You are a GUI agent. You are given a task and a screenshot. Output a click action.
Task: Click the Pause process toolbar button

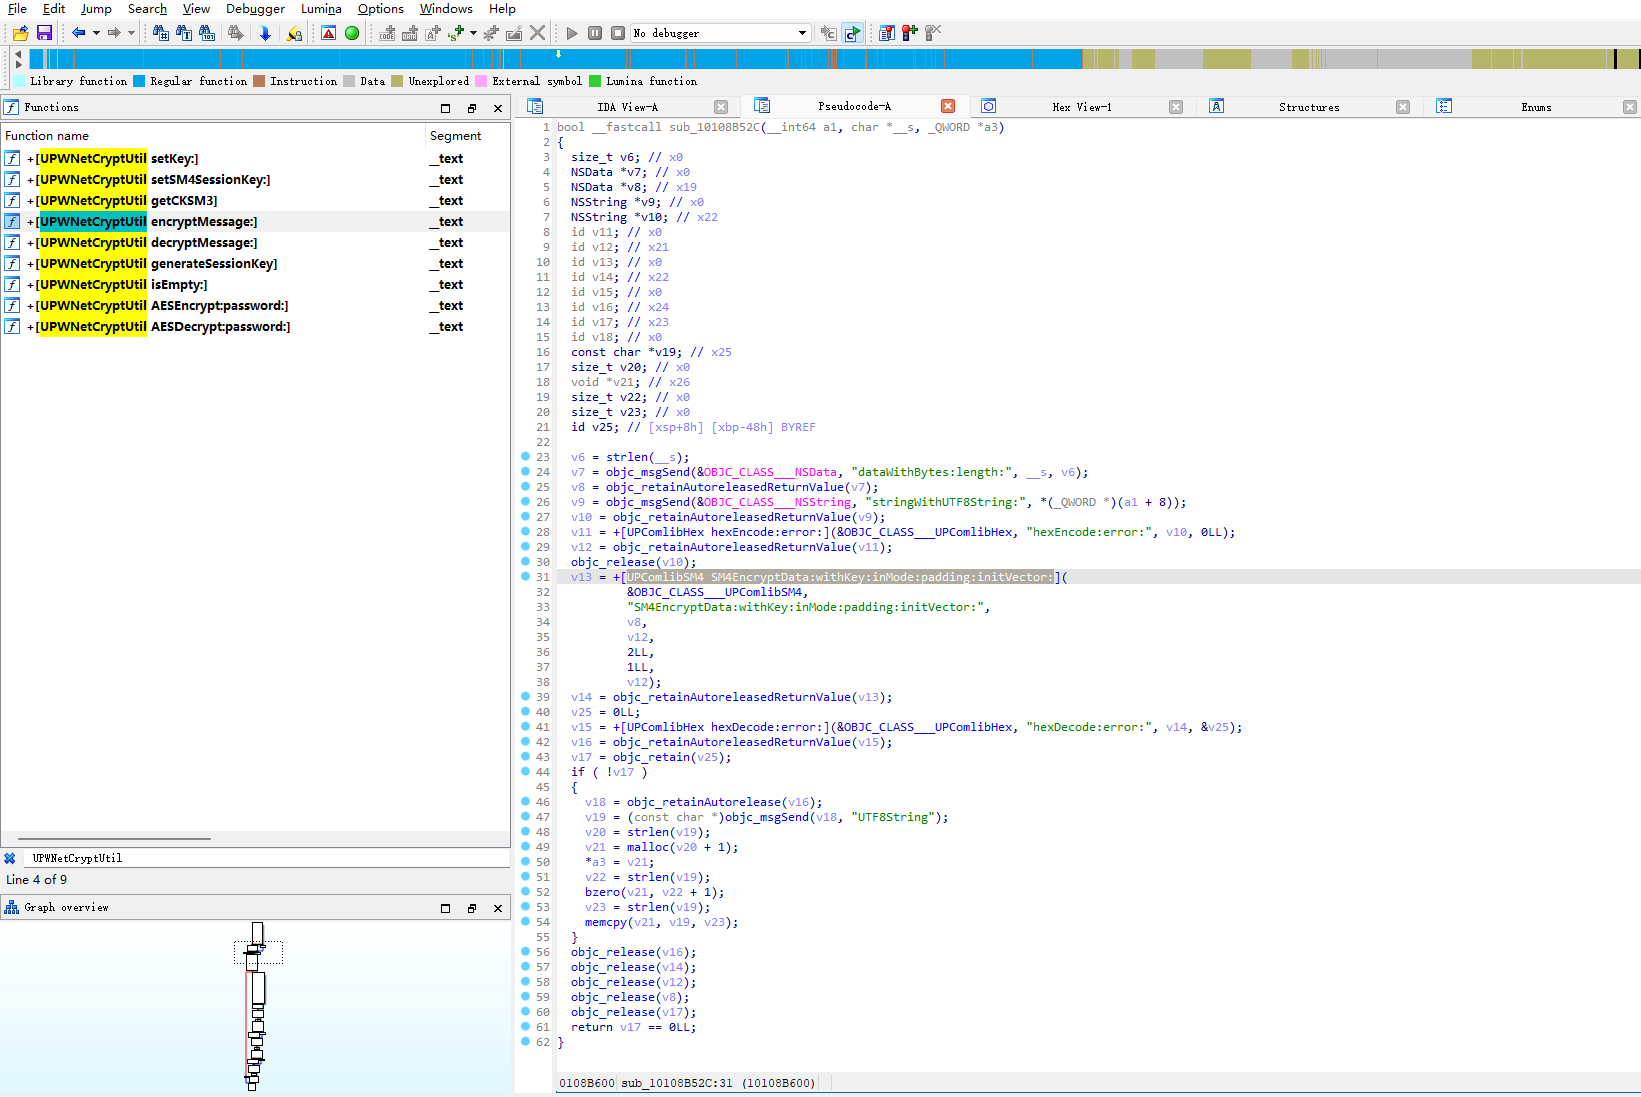595,33
